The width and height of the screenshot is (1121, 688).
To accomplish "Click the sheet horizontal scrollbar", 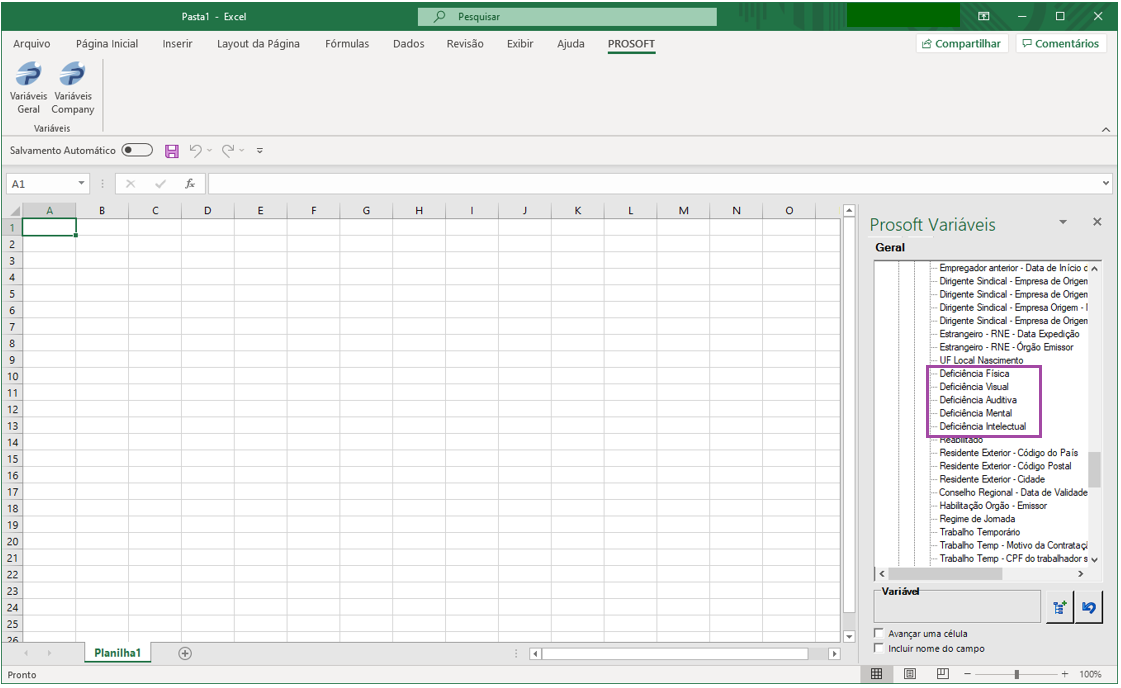I will pos(674,654).
